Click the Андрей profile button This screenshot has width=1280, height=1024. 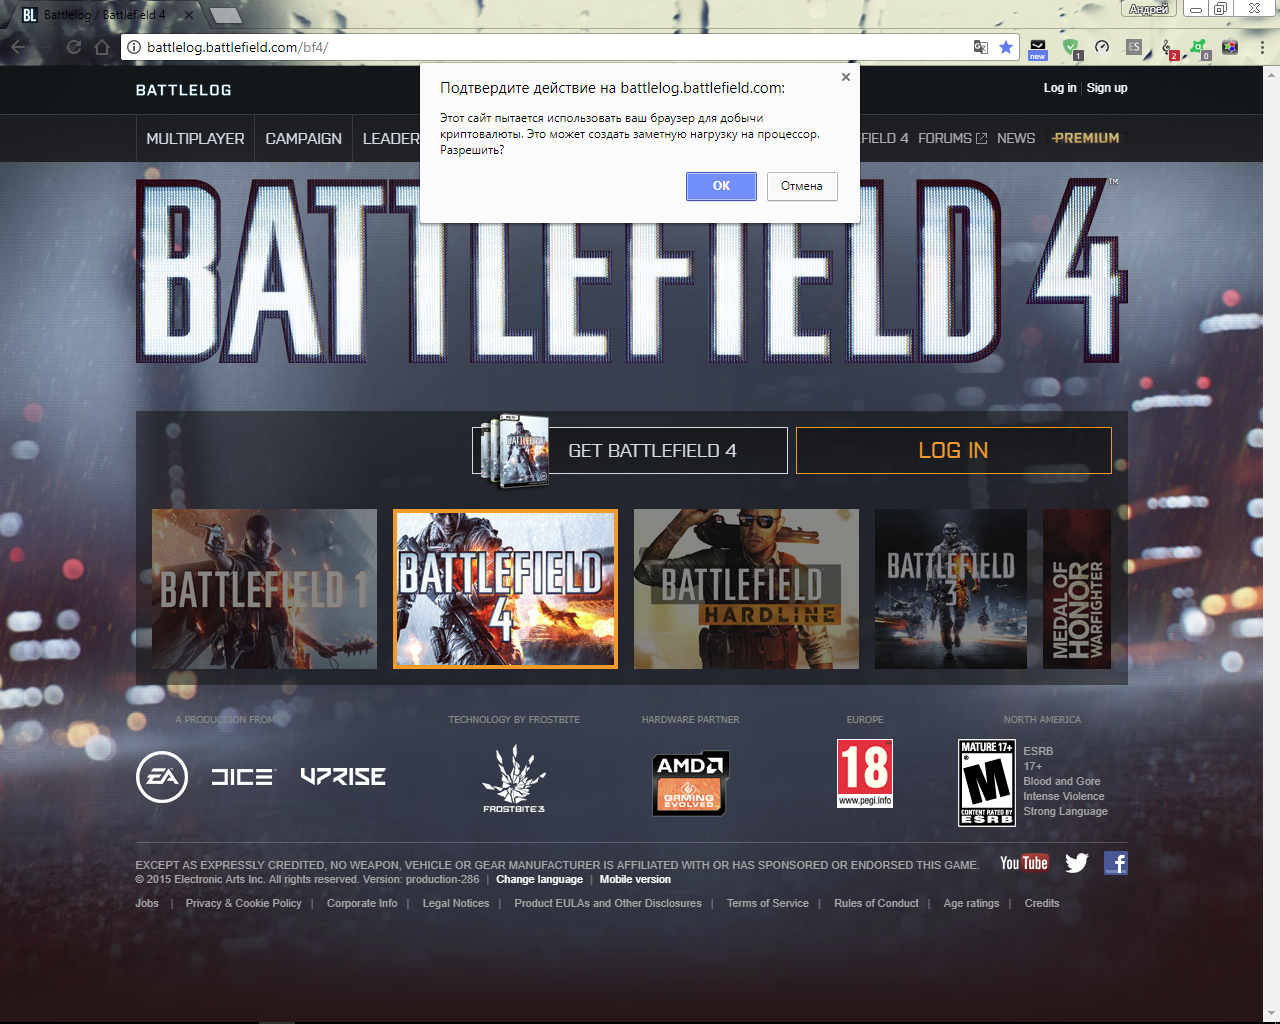(x=1149, y=8)
